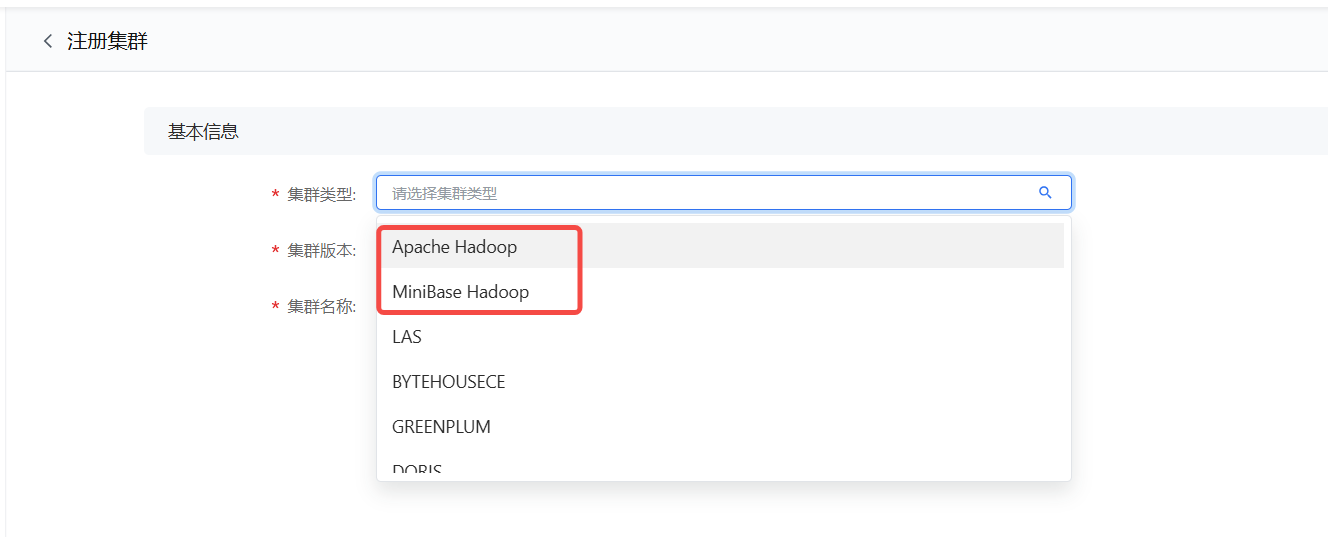Click the red asterisk before 集群类型

[275, 195]
